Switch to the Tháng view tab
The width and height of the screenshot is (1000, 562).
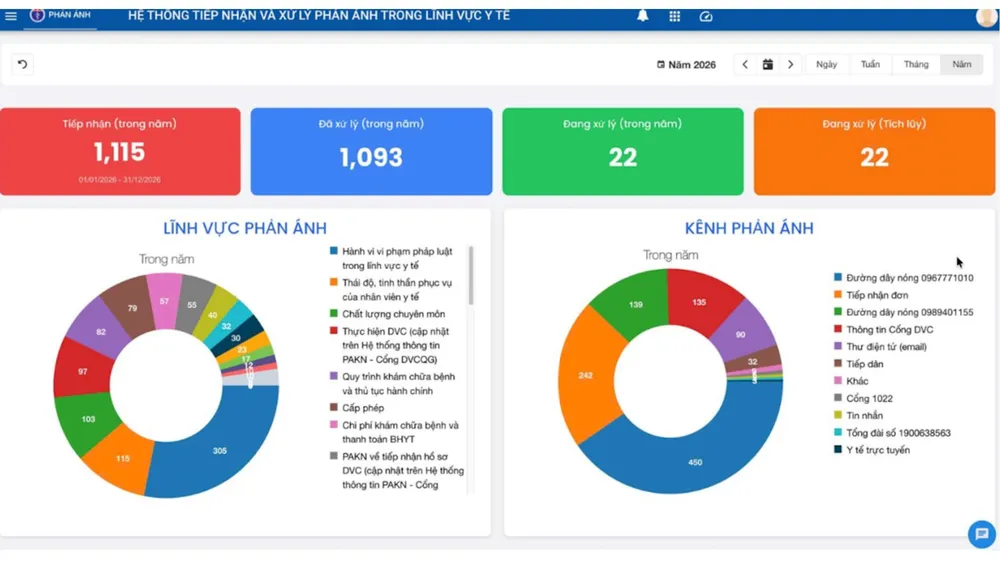pos(916,64)
